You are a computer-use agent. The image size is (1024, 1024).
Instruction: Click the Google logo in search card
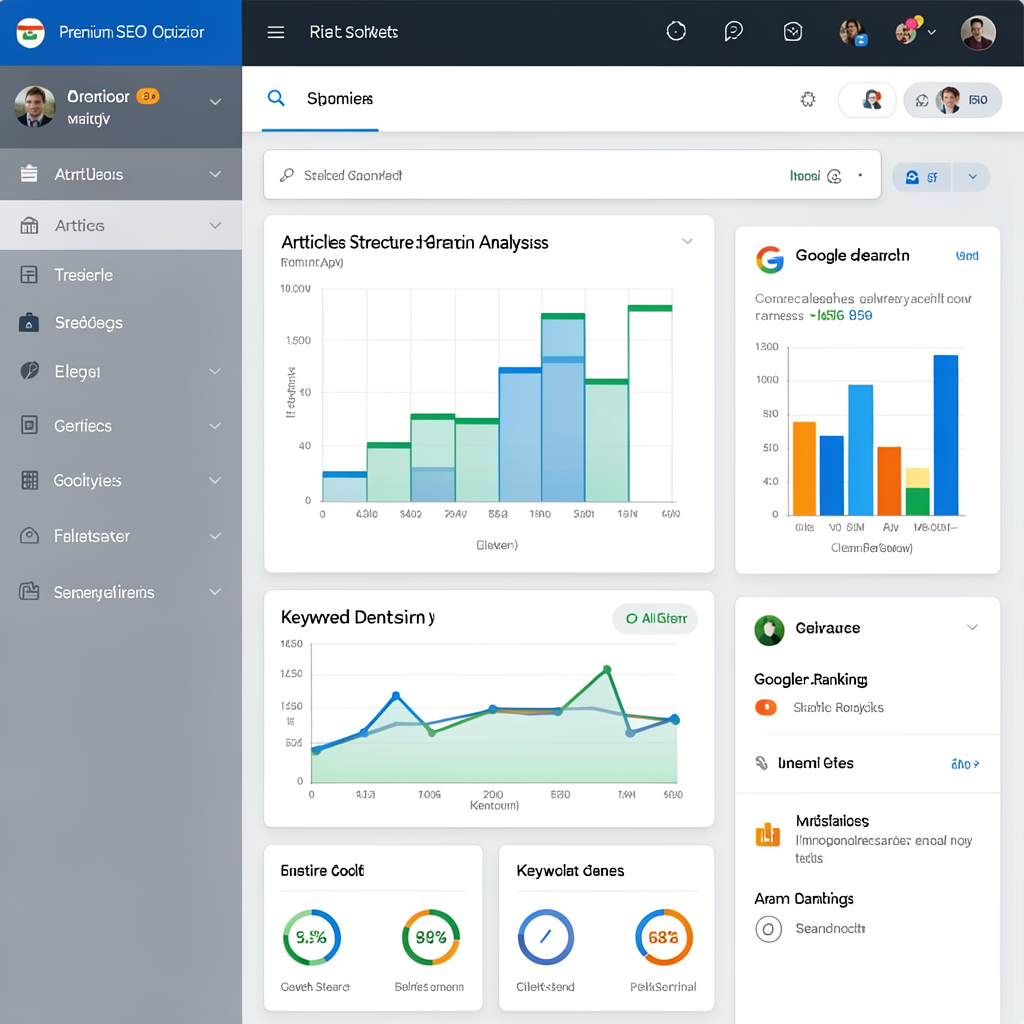(770, 259)
